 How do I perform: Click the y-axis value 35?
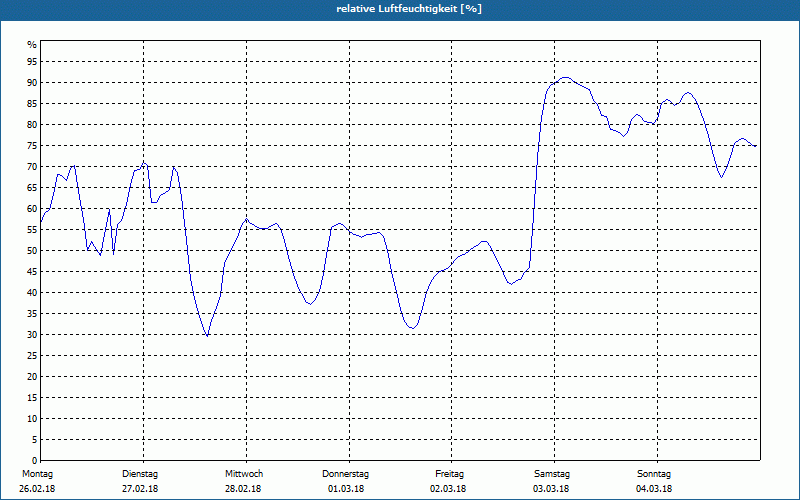[x=32, y=314]
